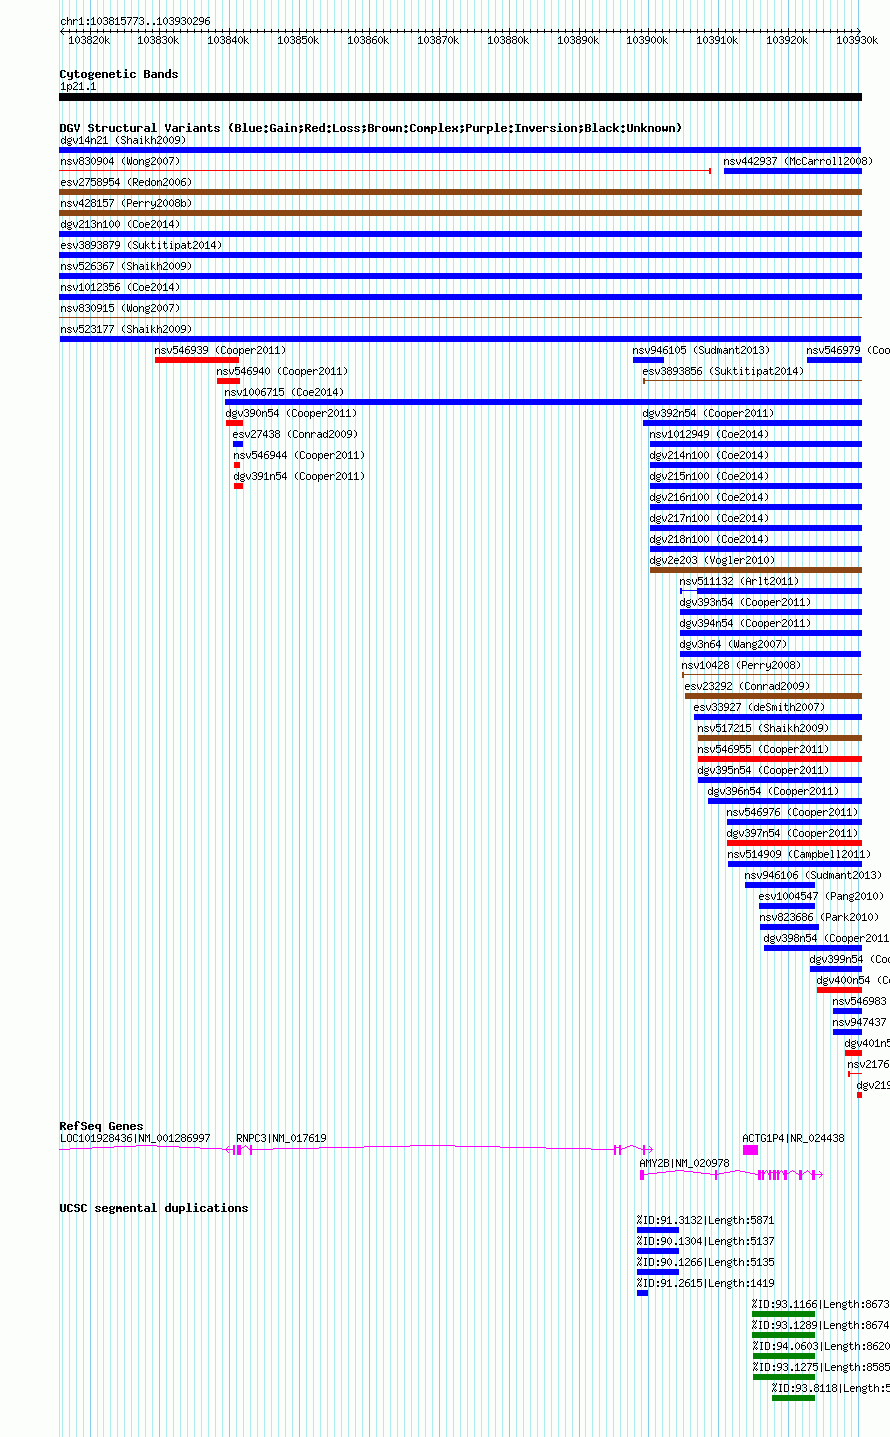Click esv1004547 (Pang2010) label

tap(822, 896)
